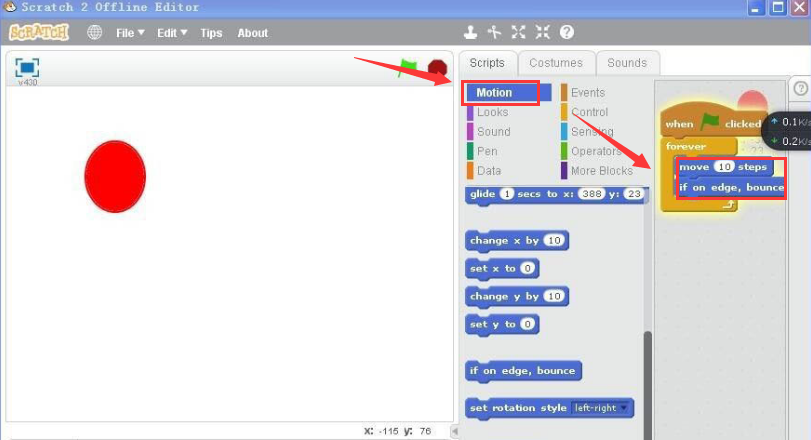Screen dimensions: 811x440
Task: Select the Block help question tool
Action: point(567,32)
